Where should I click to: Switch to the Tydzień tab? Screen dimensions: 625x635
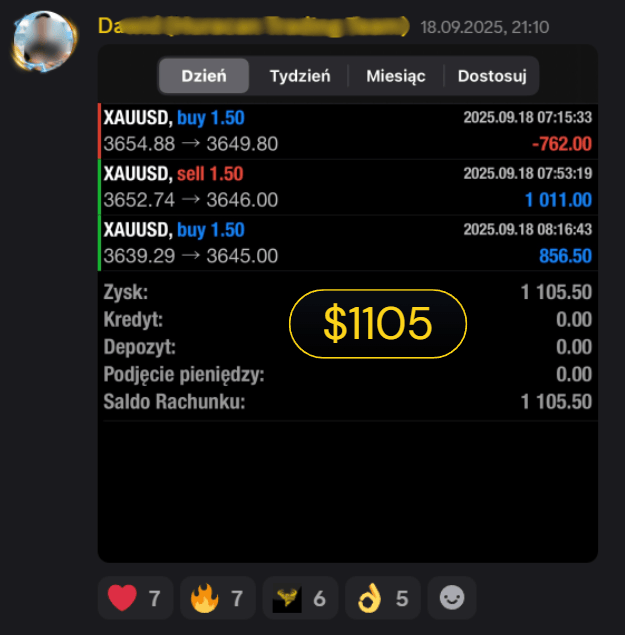(300, 76)
